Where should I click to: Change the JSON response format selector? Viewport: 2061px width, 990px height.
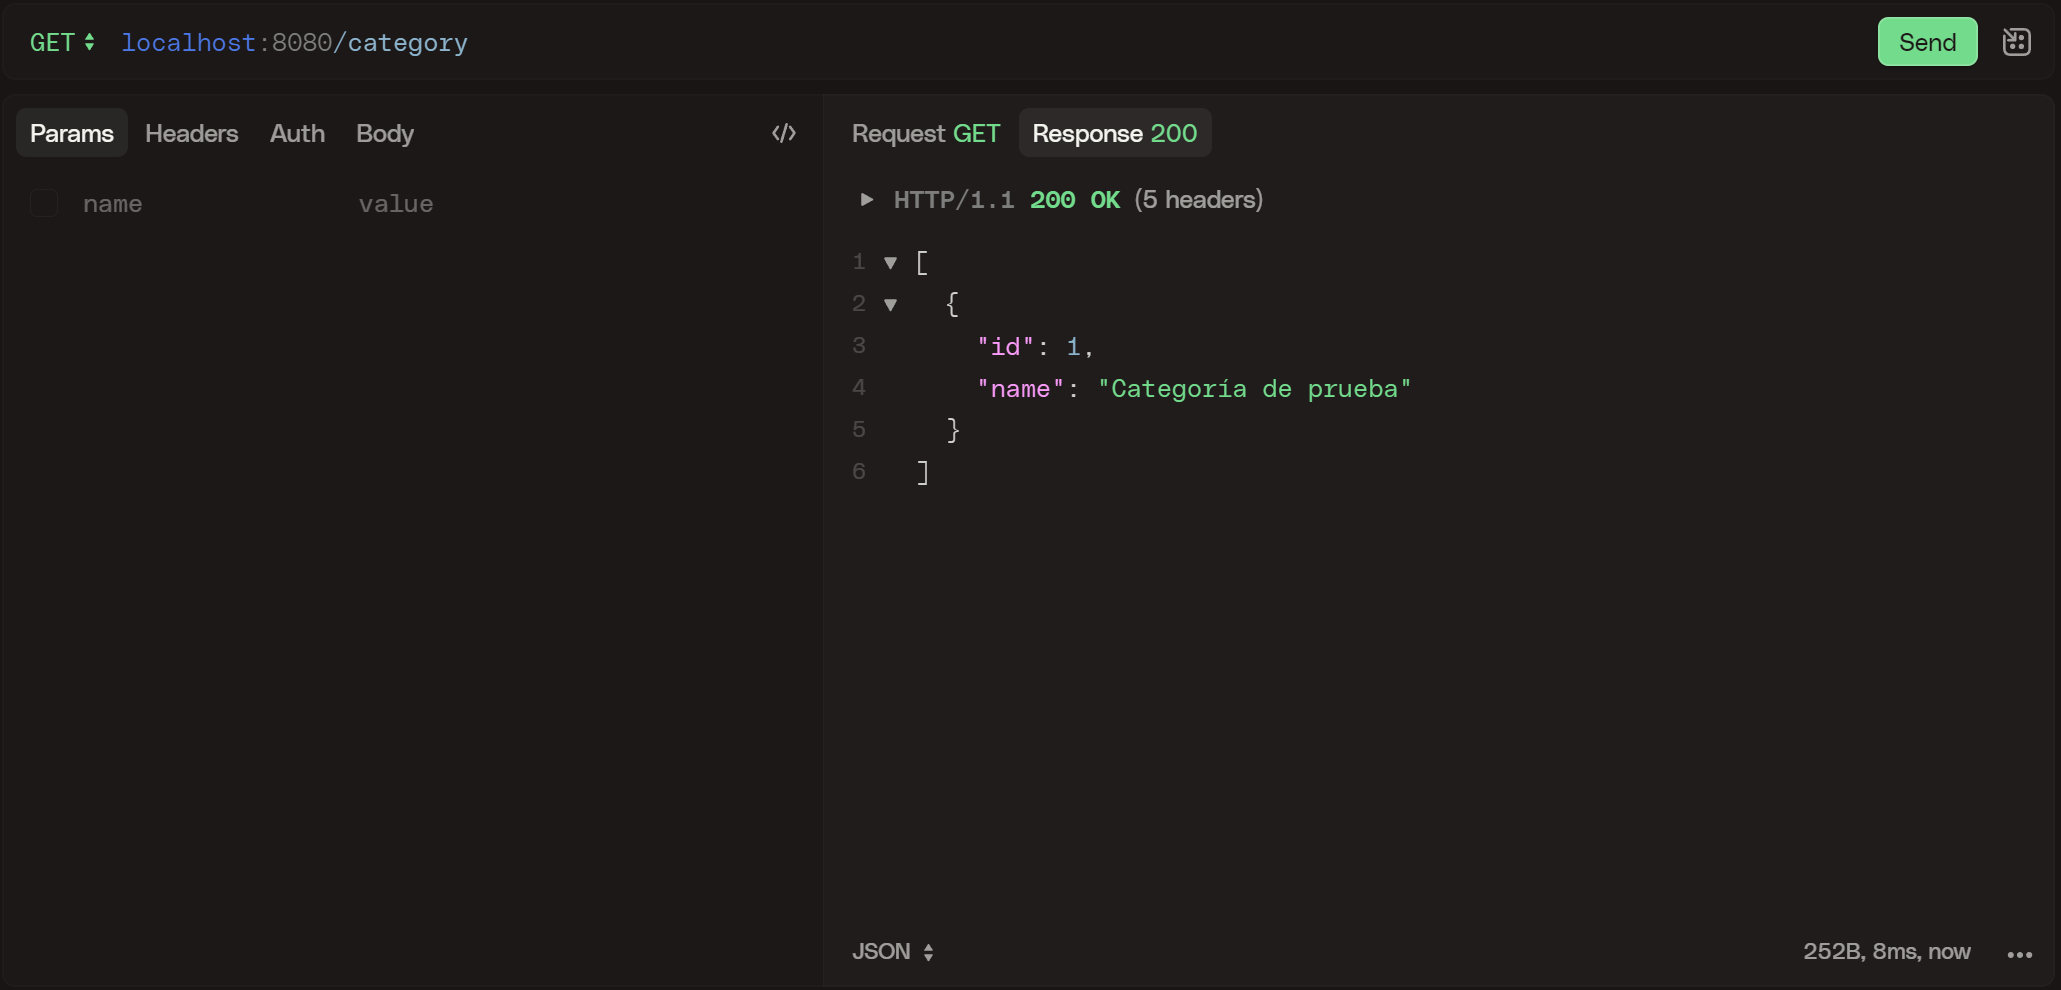893,951
